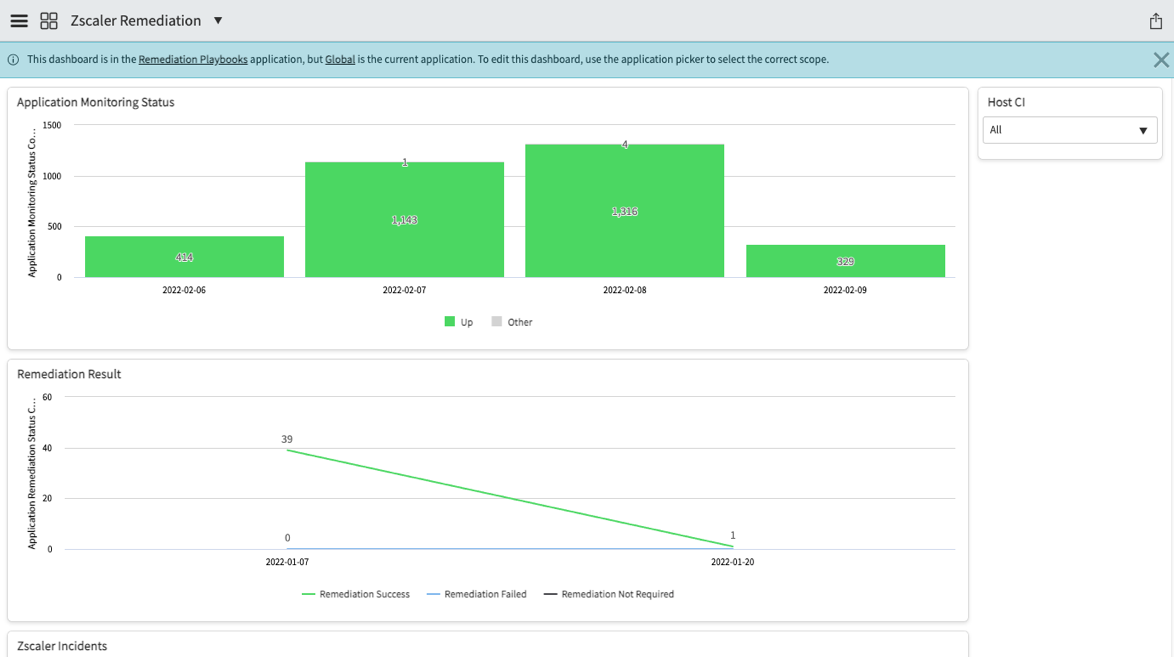Click the Host CI filter label
Screen dimensions: 1174x657
1006,102
